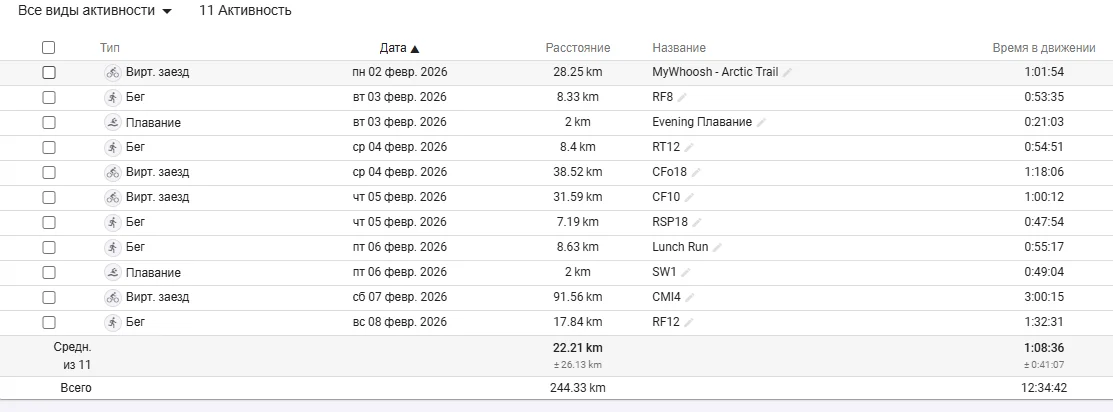Select the checkbox for the CMI4 ride
The image size is (1113, 412).
(49, 297)
